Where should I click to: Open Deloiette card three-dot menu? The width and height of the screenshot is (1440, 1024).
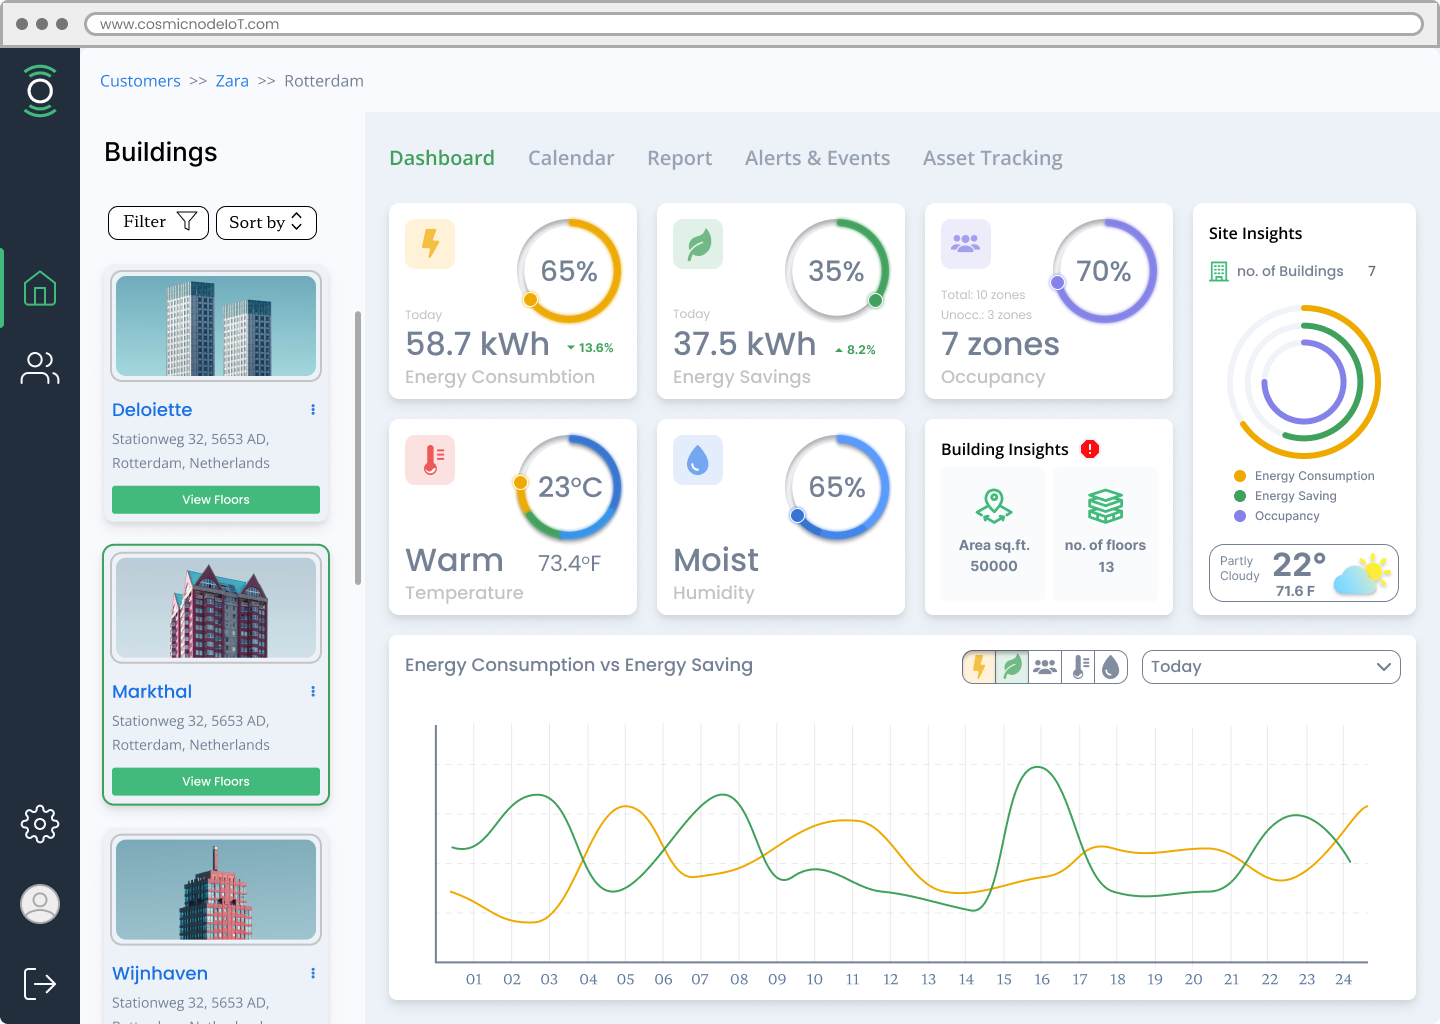point(313,410)
